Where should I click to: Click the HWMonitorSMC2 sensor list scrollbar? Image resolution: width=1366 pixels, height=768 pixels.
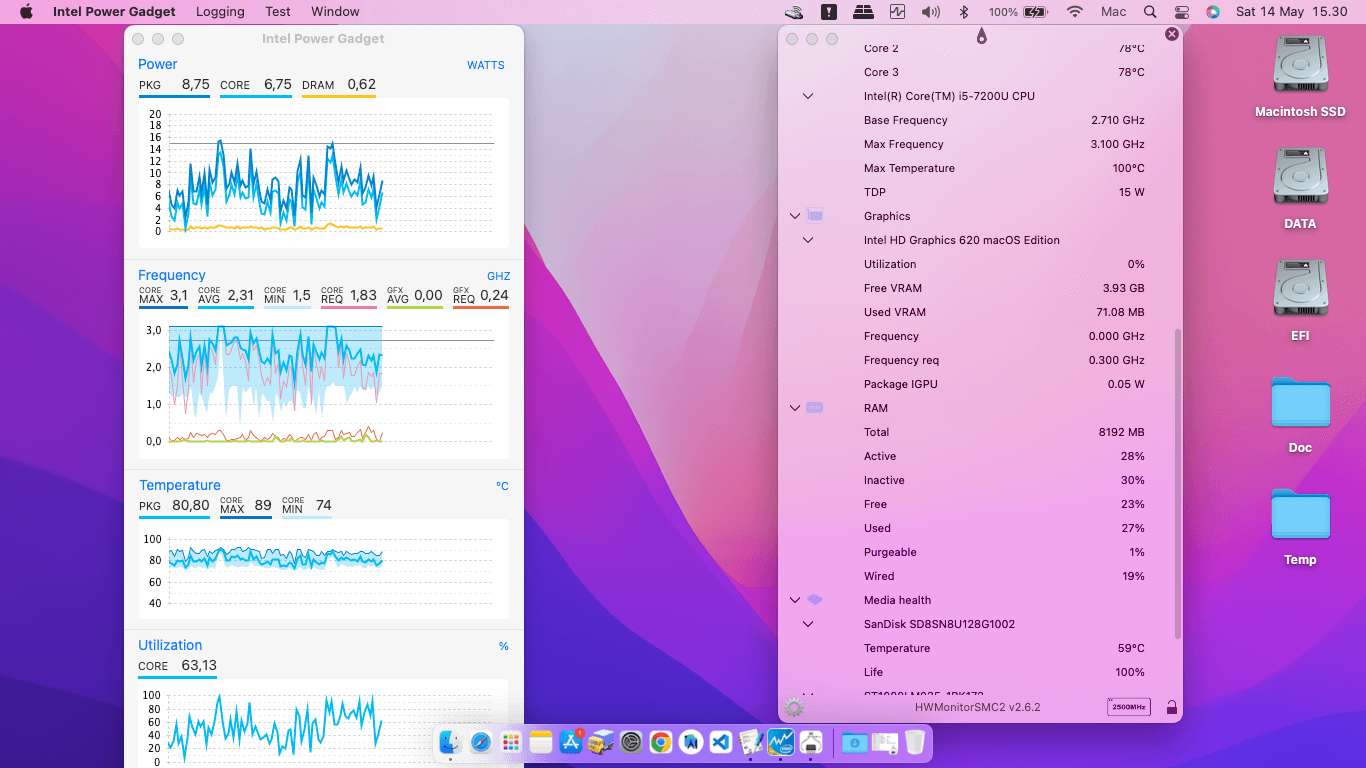1178,484
